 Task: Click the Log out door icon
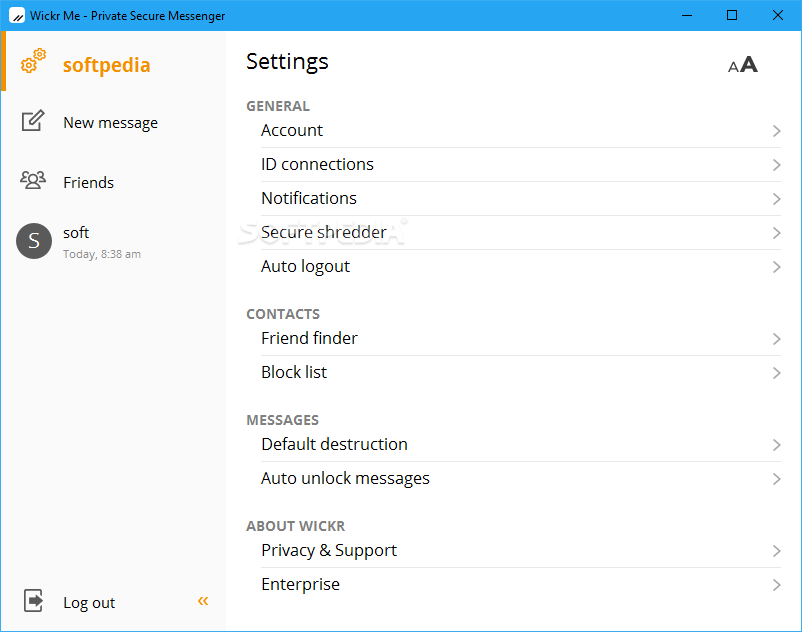click(x=34, y=600)
